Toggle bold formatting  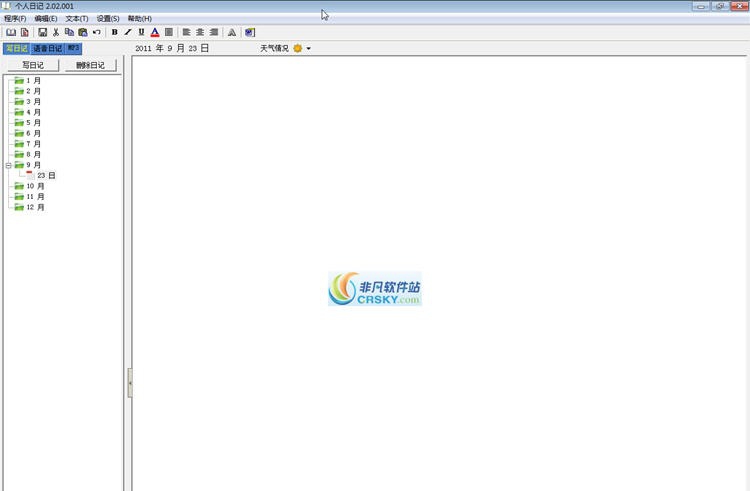114,32
